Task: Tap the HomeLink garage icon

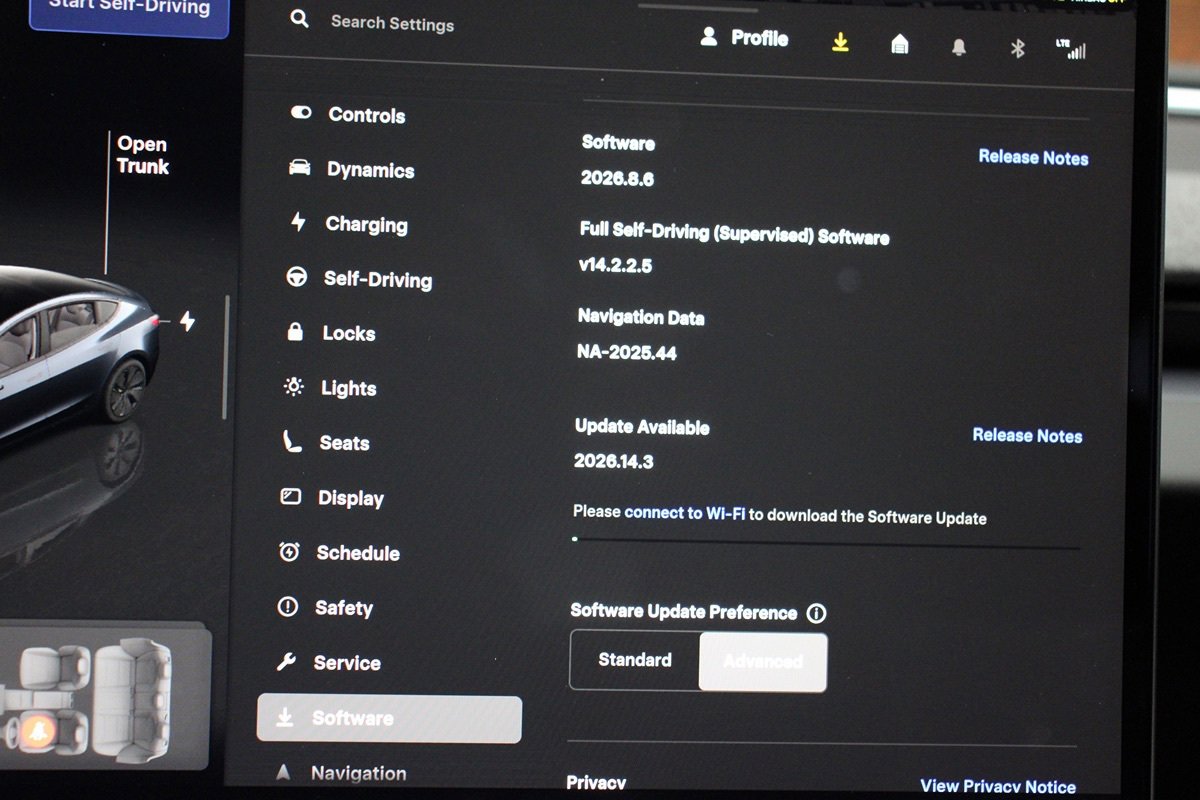Action: point(900,44)
